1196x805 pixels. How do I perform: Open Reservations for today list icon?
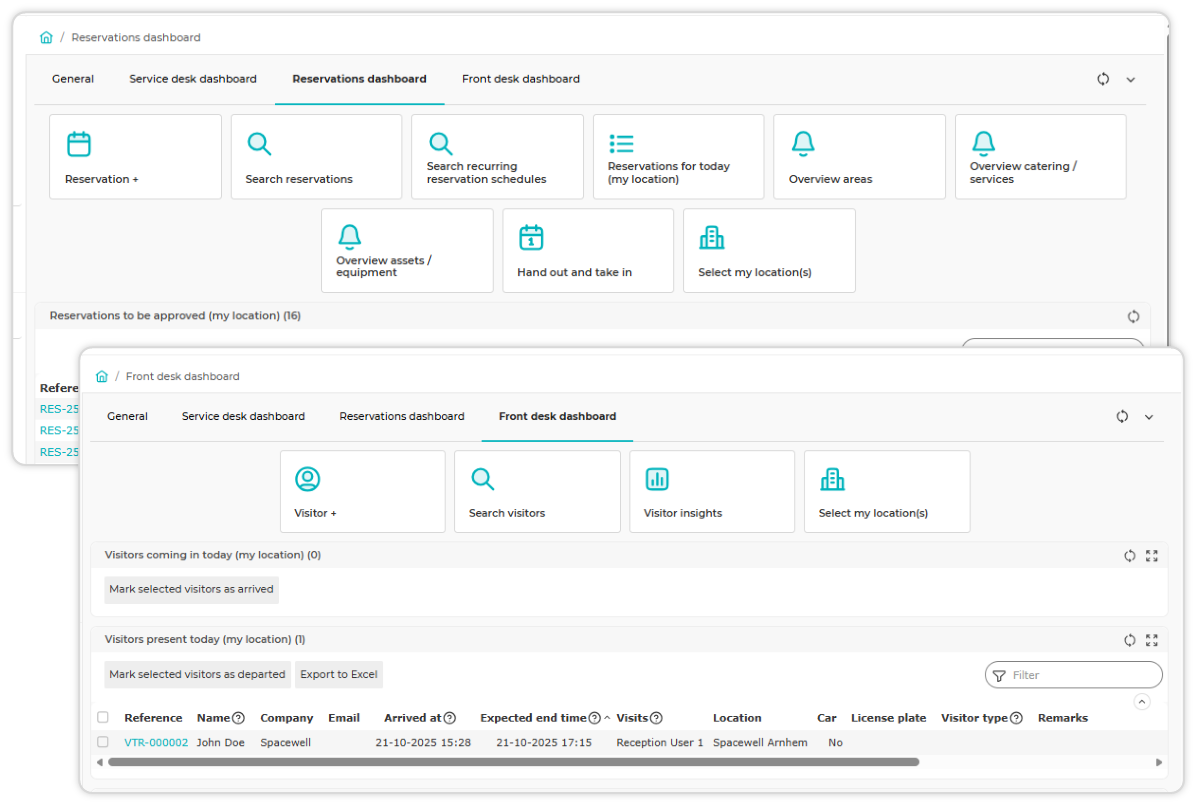622,143
